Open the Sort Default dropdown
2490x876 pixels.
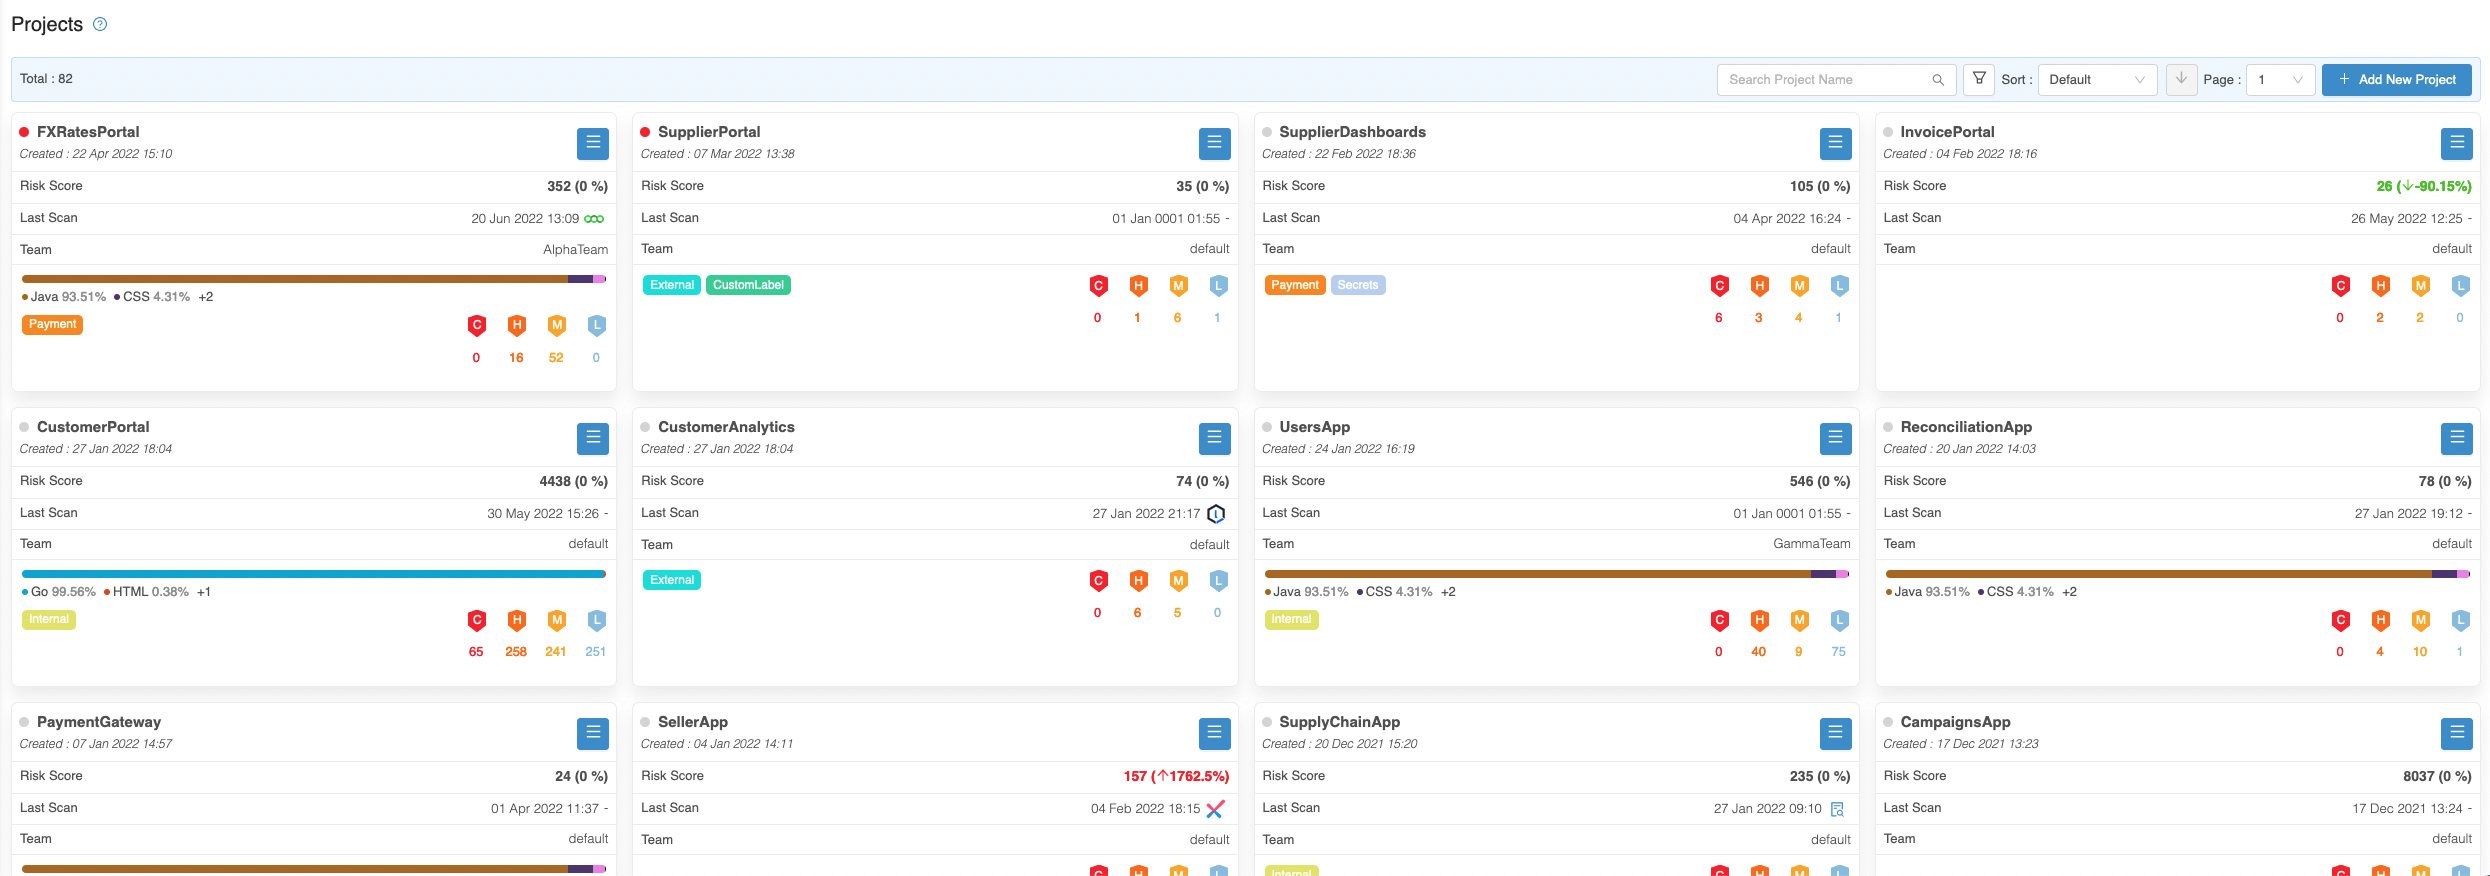pos(2097,80)
